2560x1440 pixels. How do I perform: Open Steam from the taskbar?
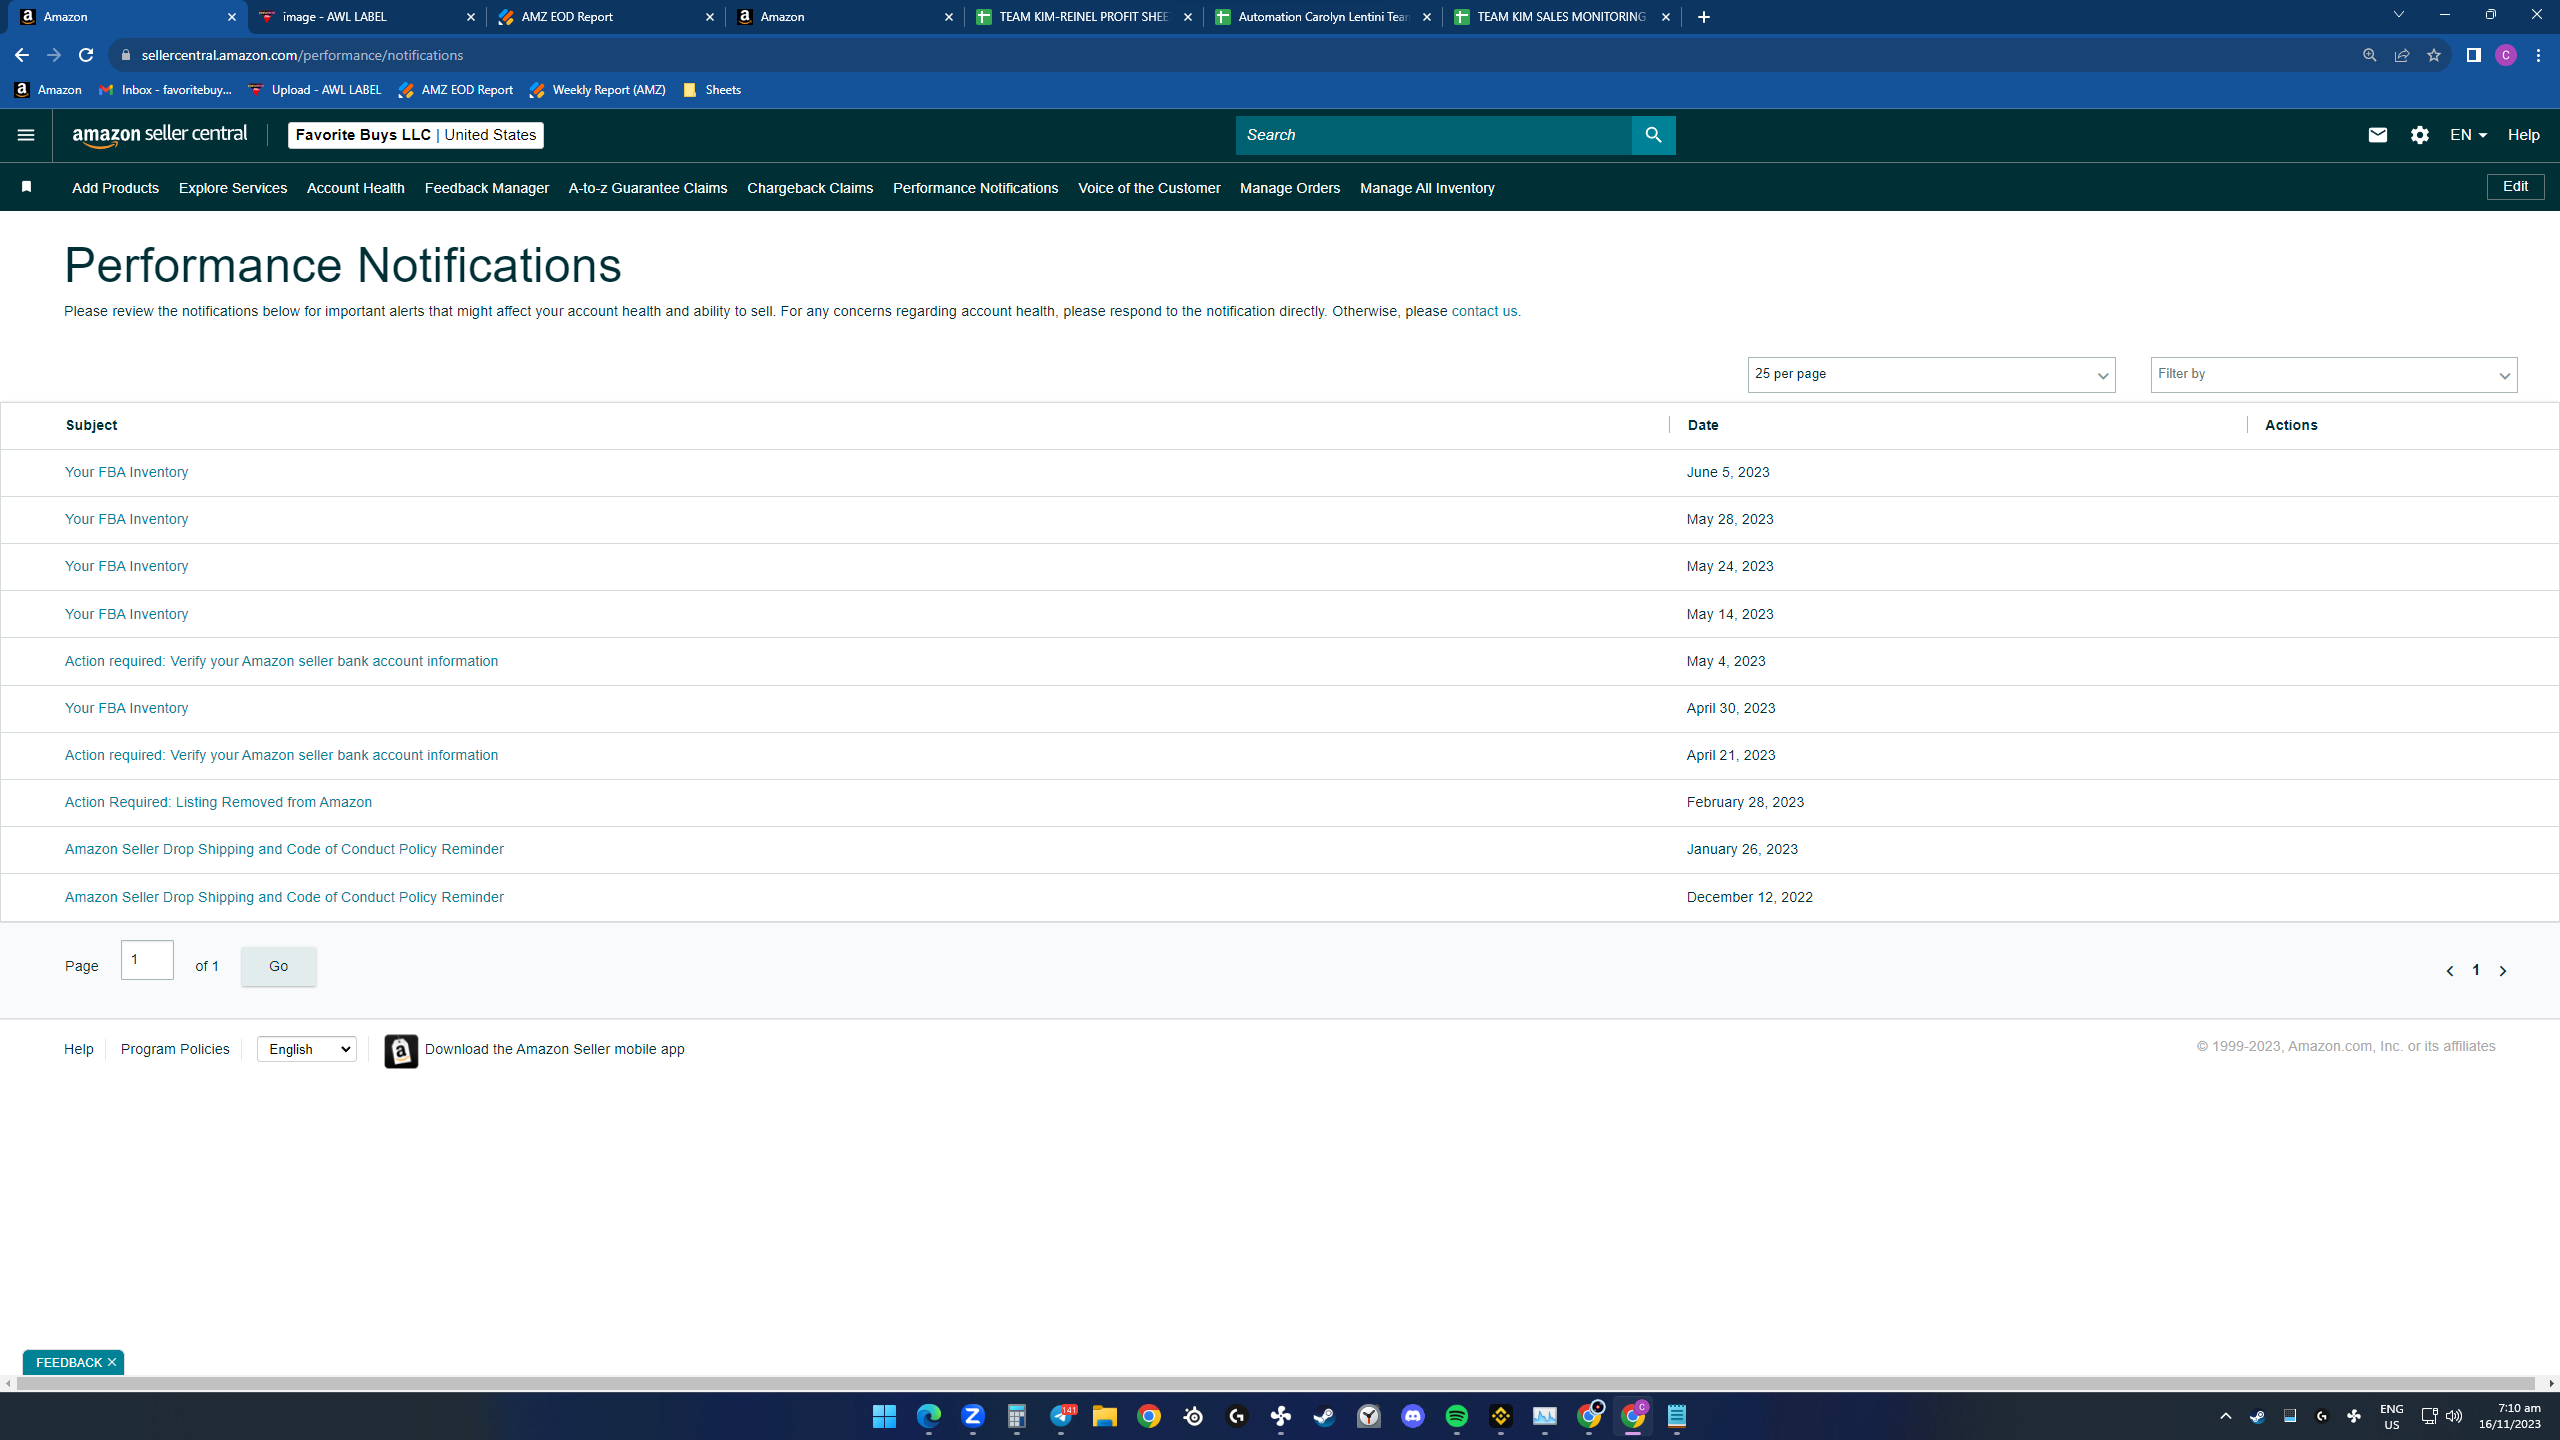coord(1325,1416)
